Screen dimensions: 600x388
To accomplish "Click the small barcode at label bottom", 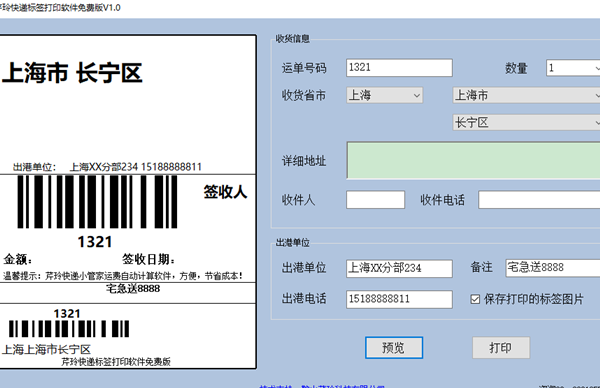I will 69,329.
